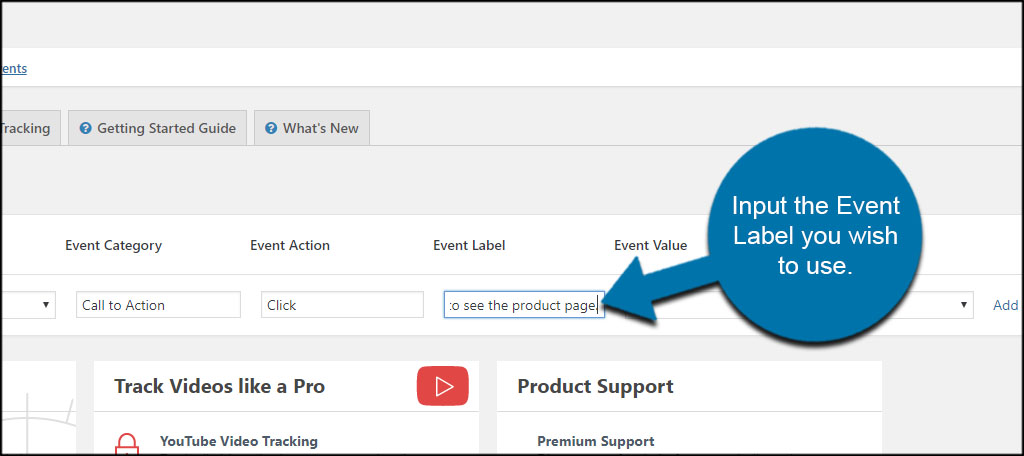Click the red YouTube play icon
Screen dimensions: 1024x456
click(443, 386)
